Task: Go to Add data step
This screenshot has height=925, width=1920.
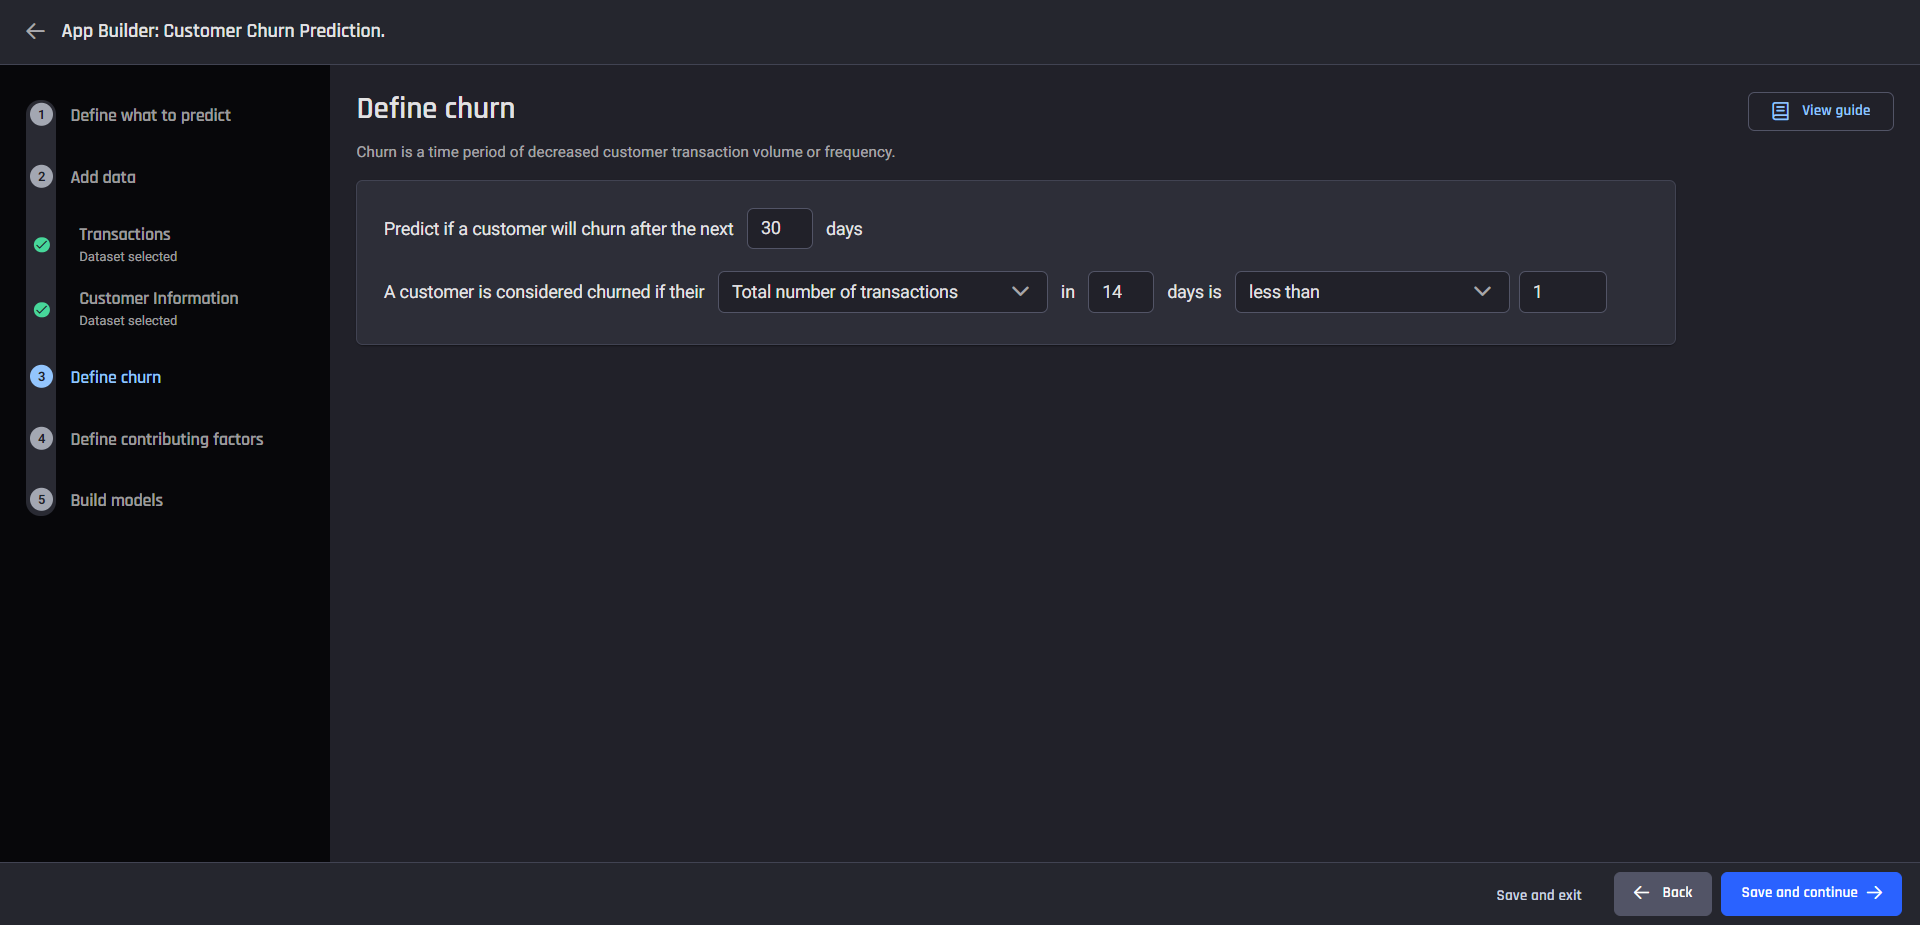Action: point(103,177)
